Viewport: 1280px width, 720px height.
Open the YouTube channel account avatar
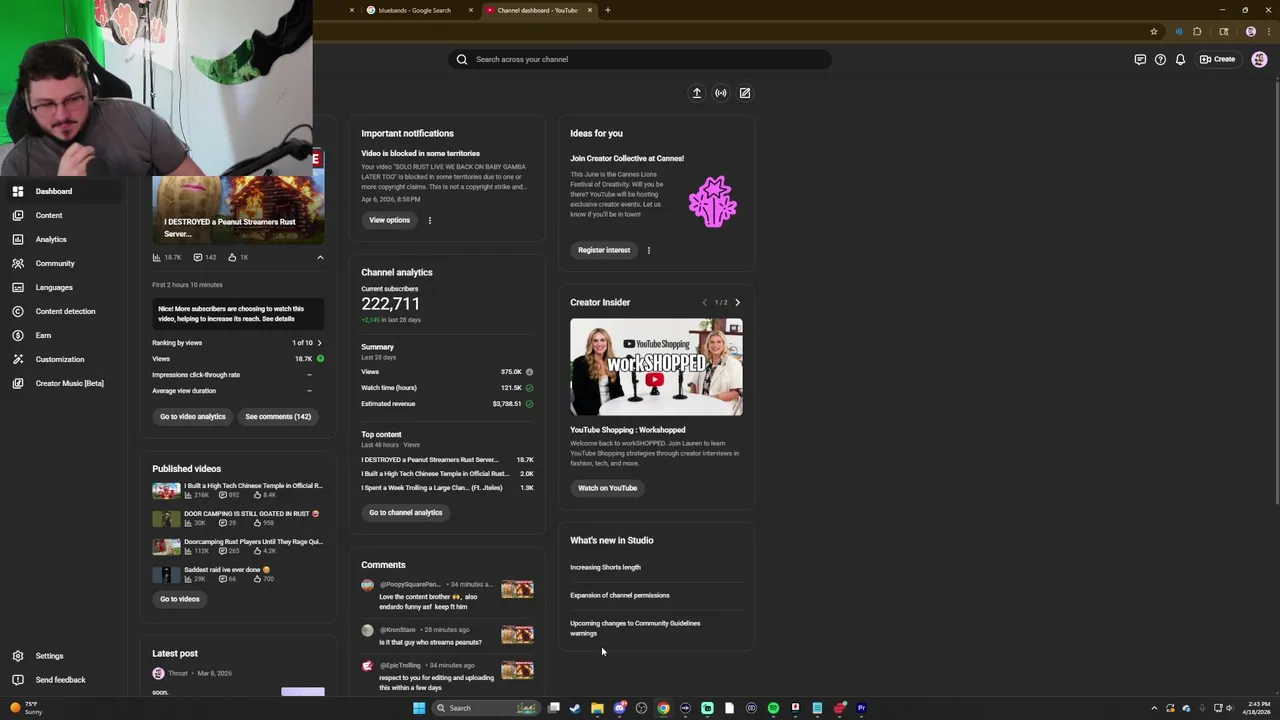click(1259, 59)
